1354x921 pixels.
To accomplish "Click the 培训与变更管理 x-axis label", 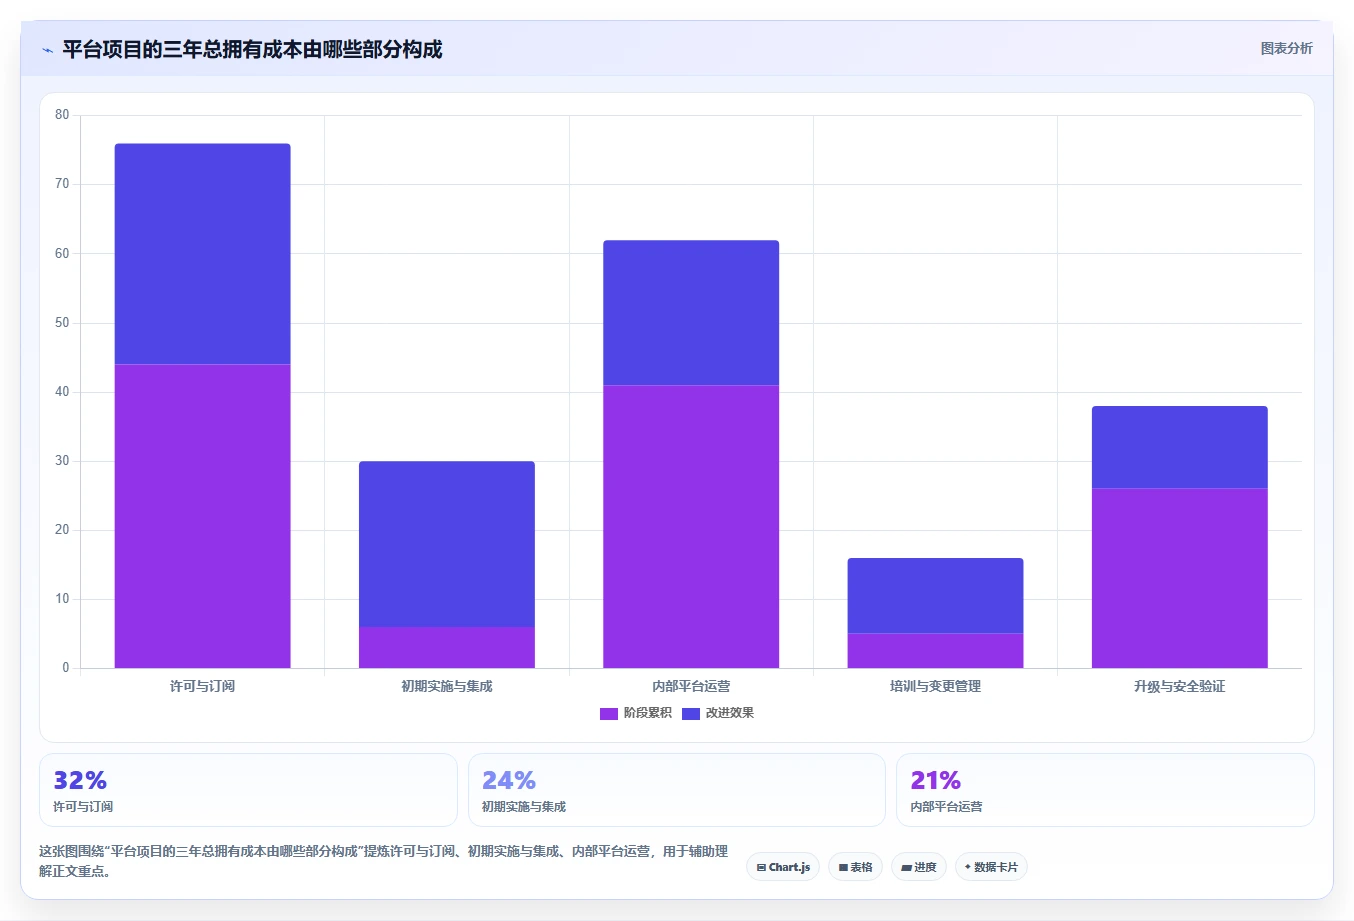I will [x=935, y=686].
